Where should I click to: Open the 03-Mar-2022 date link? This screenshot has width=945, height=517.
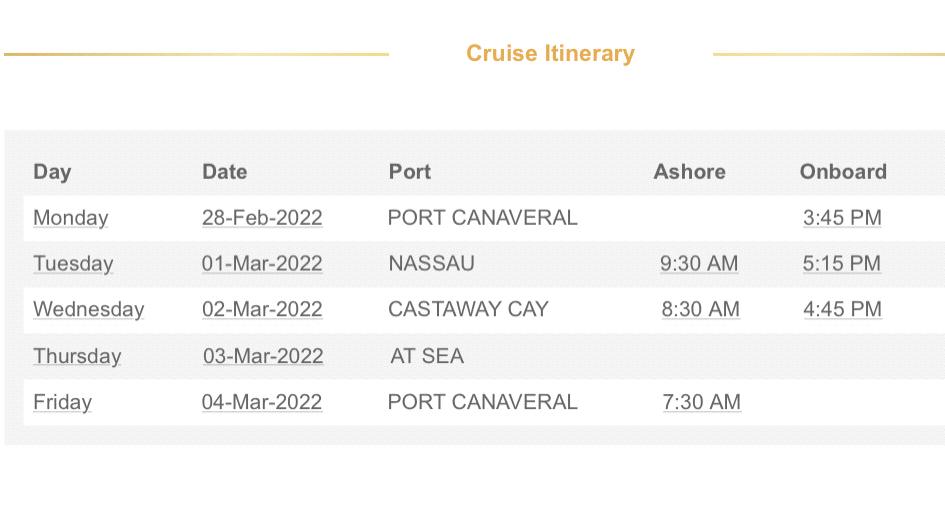[x=263, y=356]
